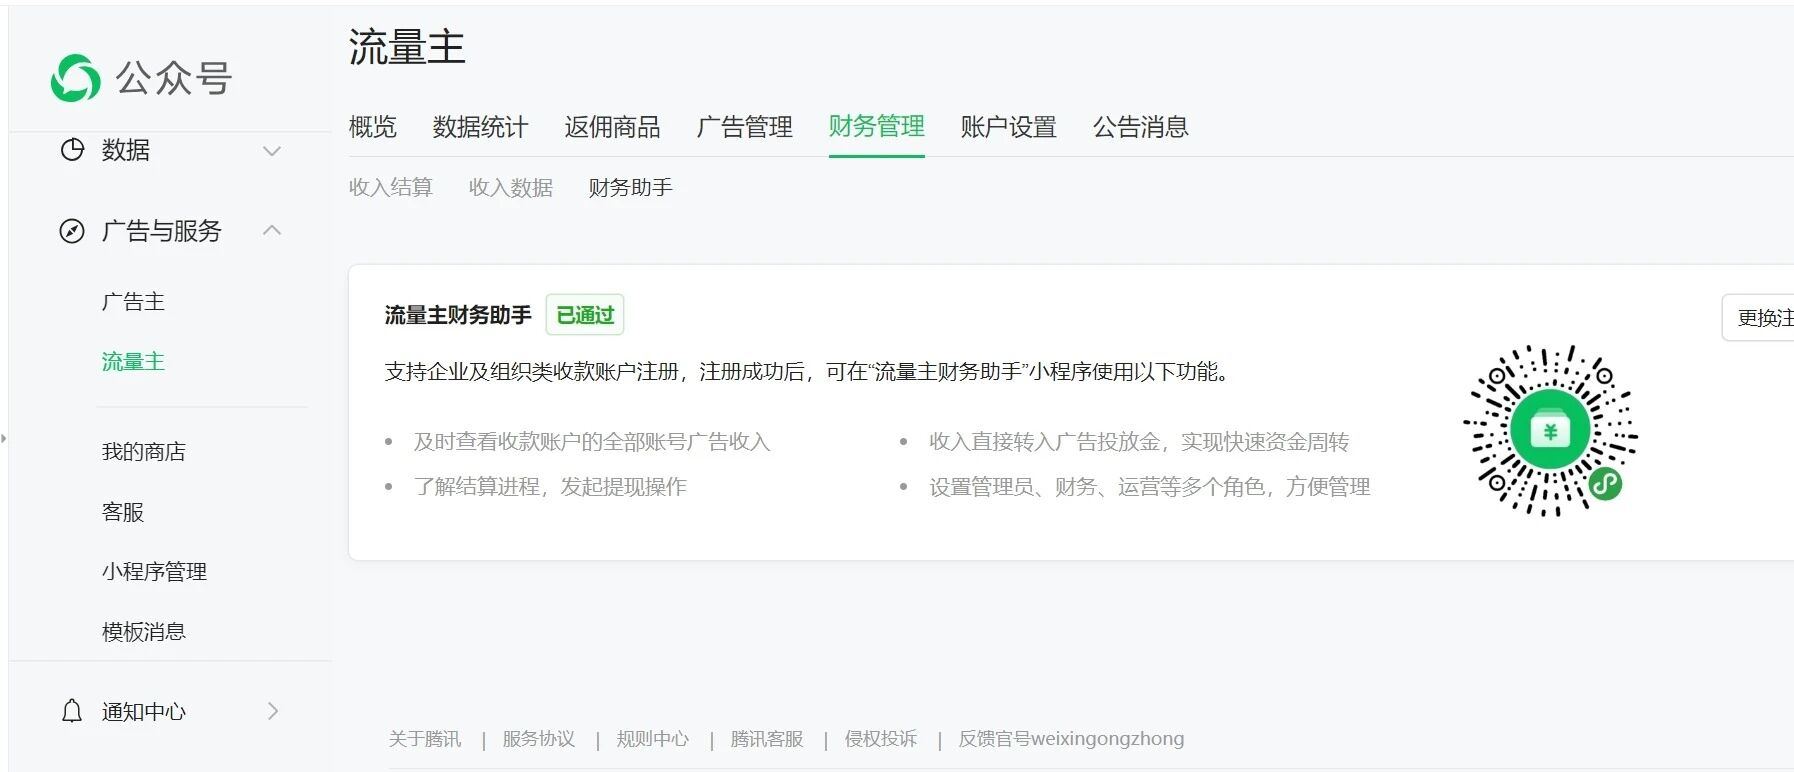Open the 返佣商品 tab

coord(612,127)
